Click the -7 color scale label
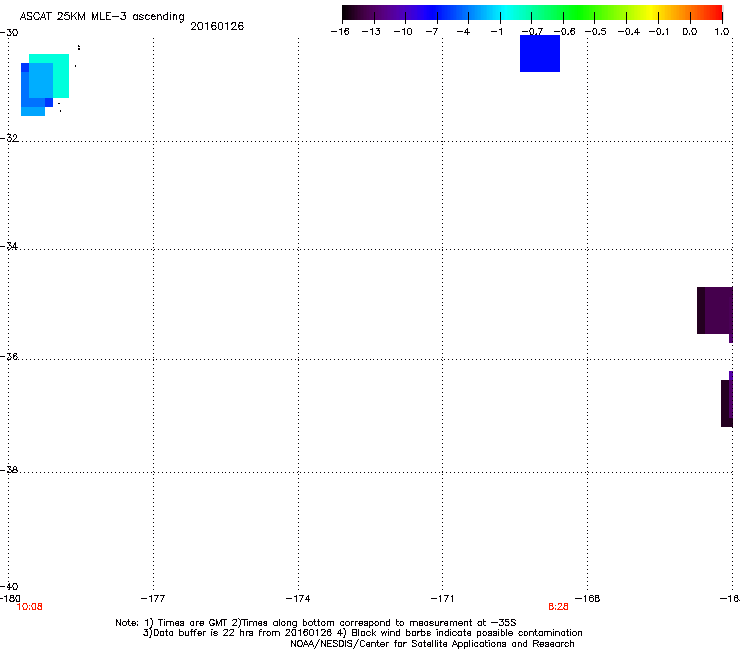This screenshot has height=650, width=740. (x=432, y=32)
